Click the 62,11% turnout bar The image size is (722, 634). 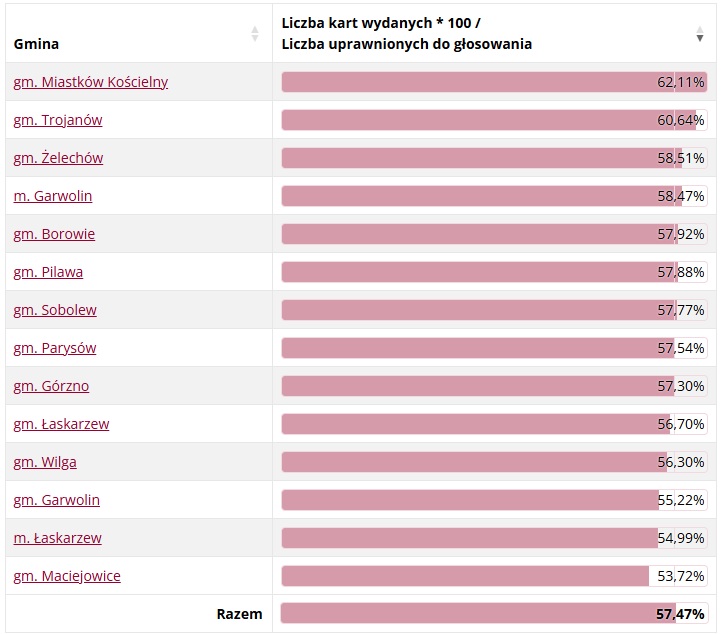494,82
